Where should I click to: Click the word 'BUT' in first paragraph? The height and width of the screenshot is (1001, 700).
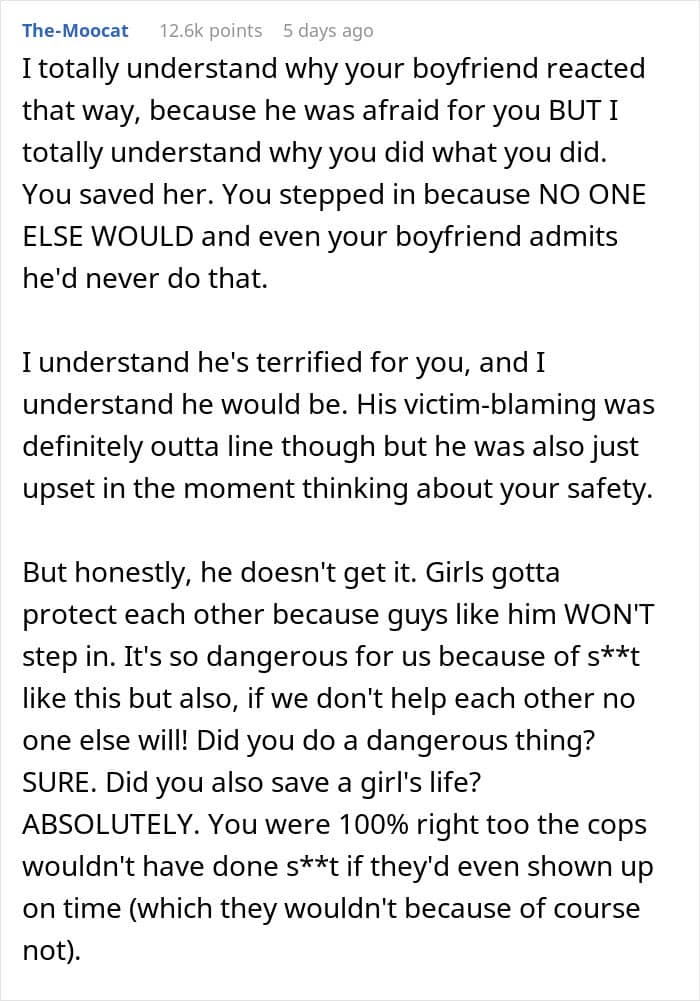(x=575, y=110)
